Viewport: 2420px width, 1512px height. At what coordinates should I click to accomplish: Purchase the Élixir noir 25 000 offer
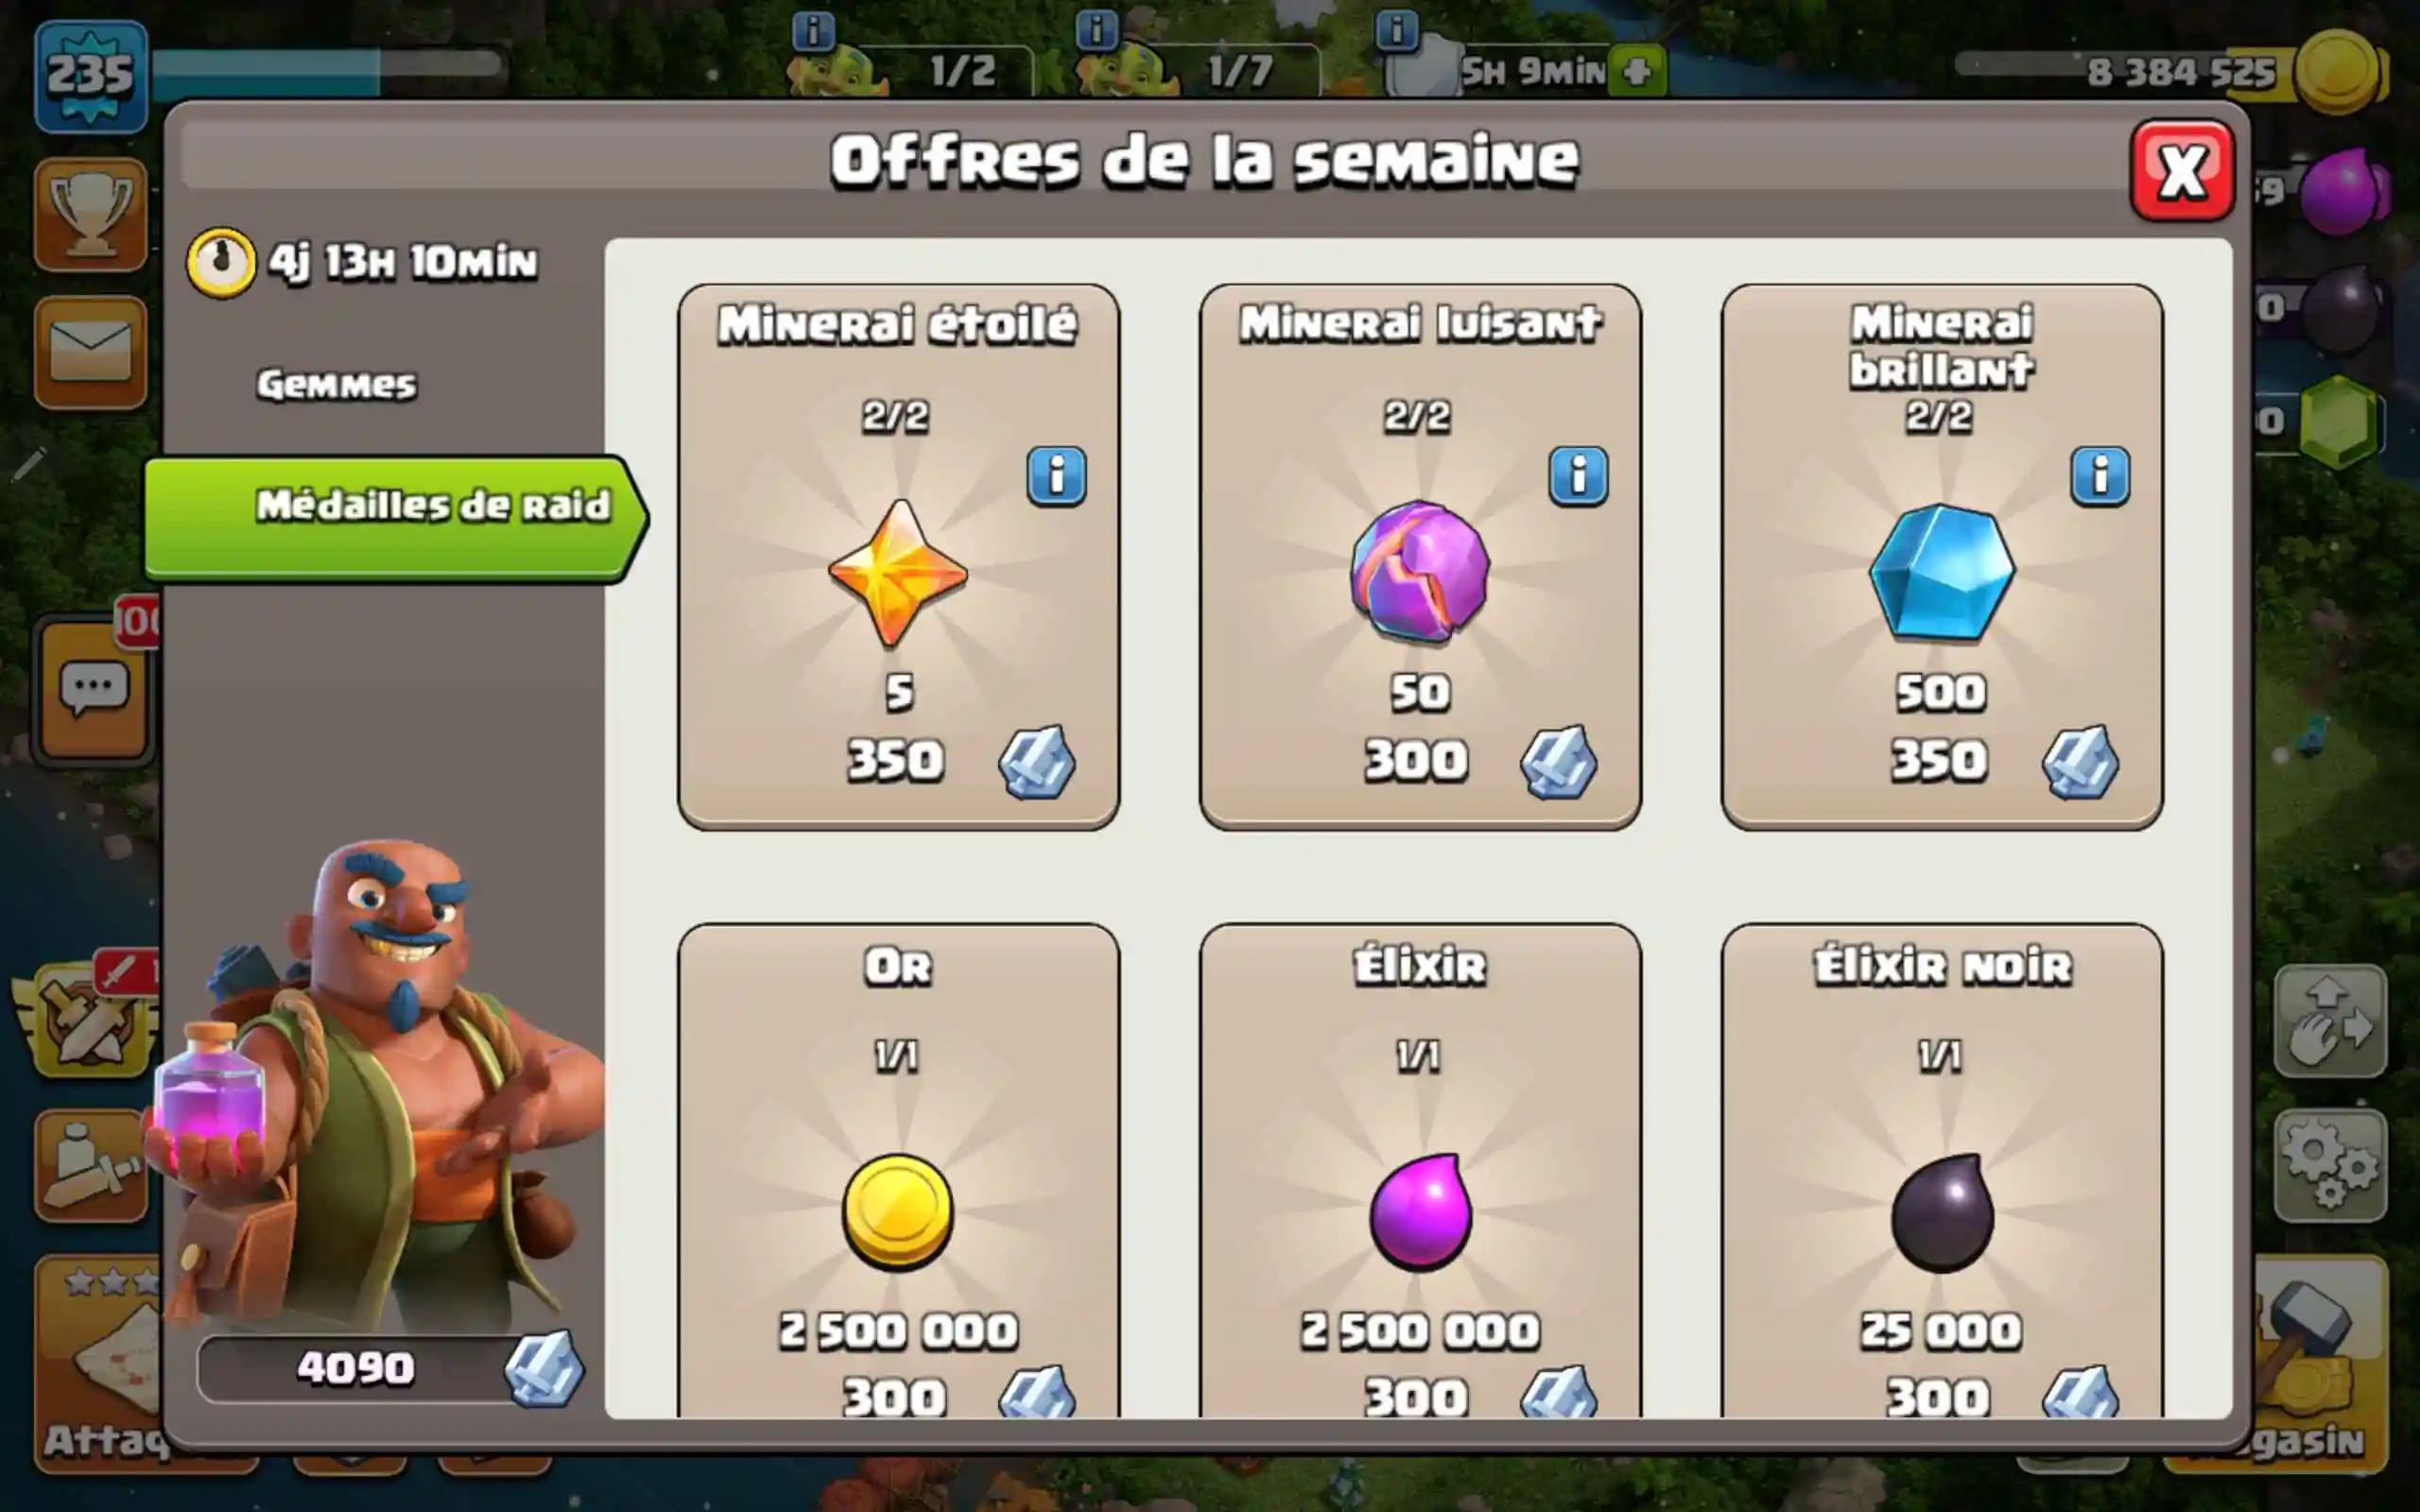tap(1941, 1170)
